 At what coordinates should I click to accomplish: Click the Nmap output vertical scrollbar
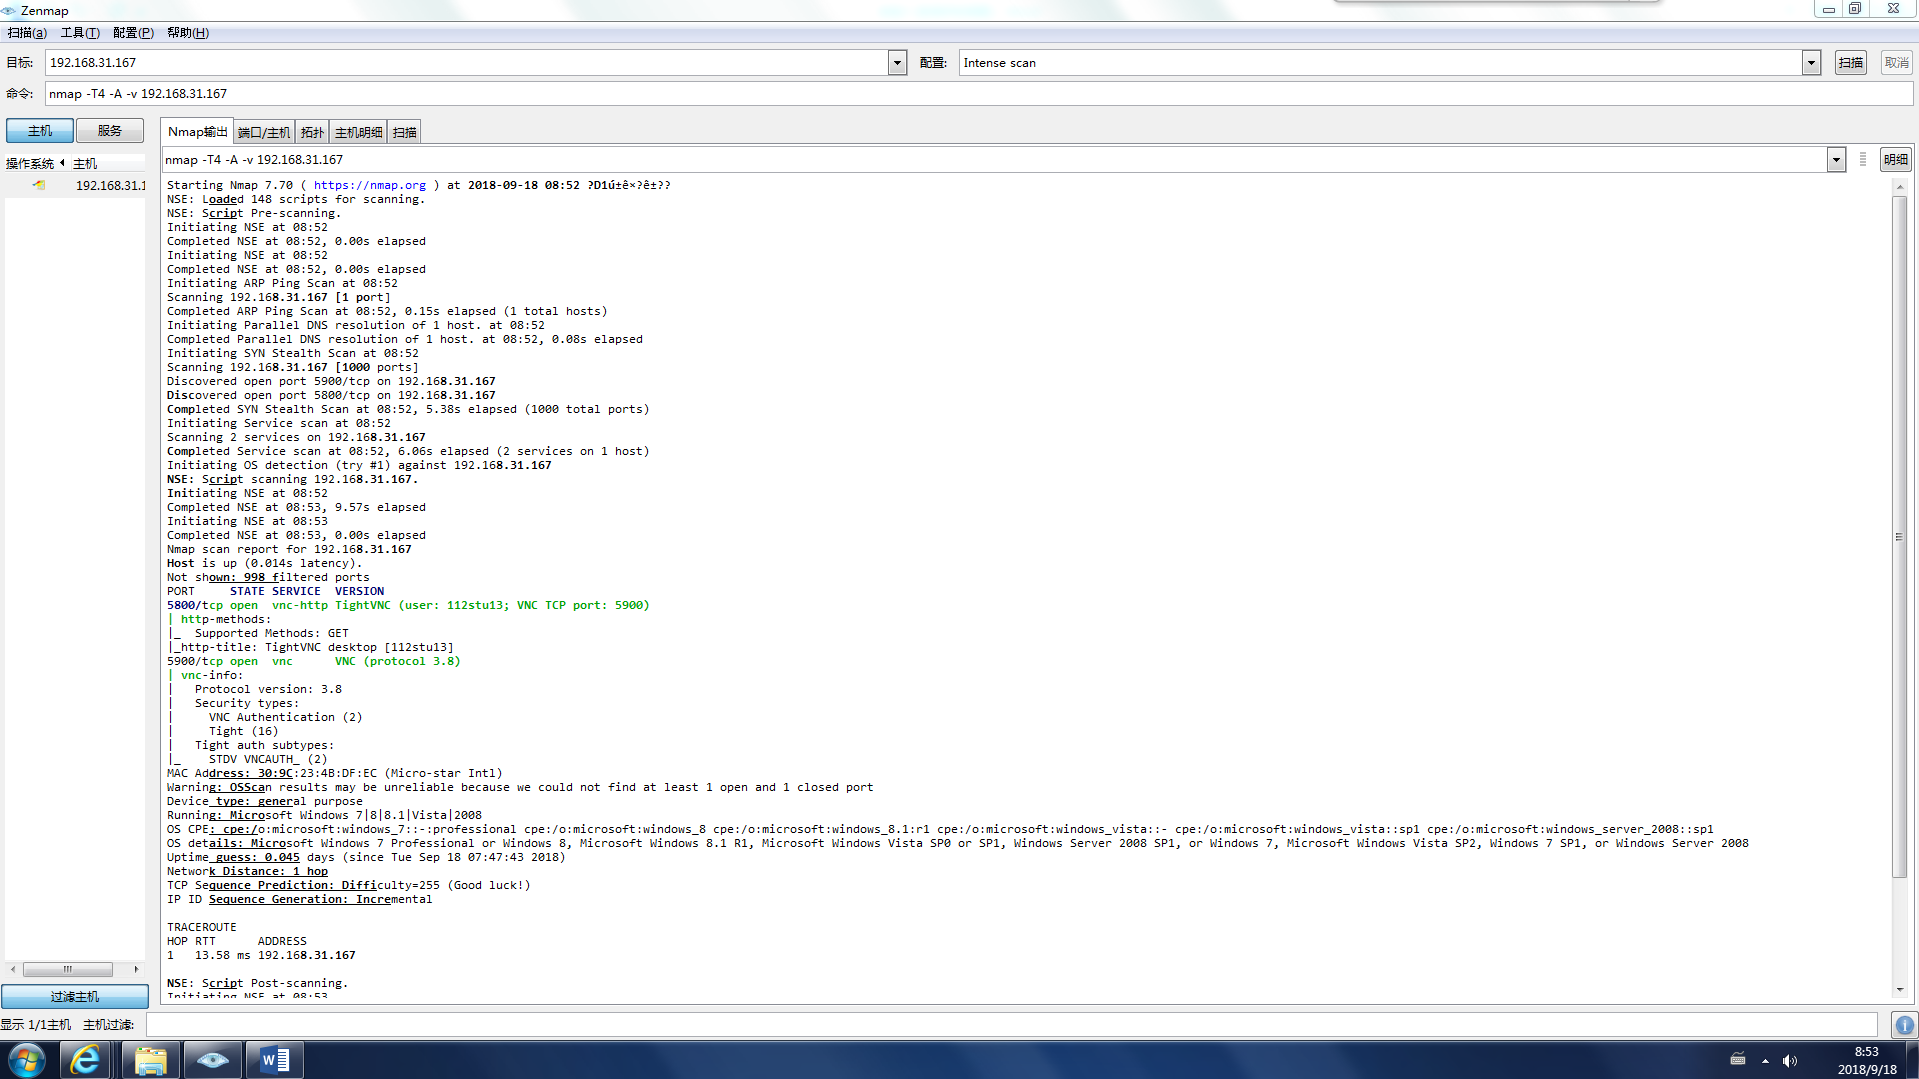coord(1899,538)
